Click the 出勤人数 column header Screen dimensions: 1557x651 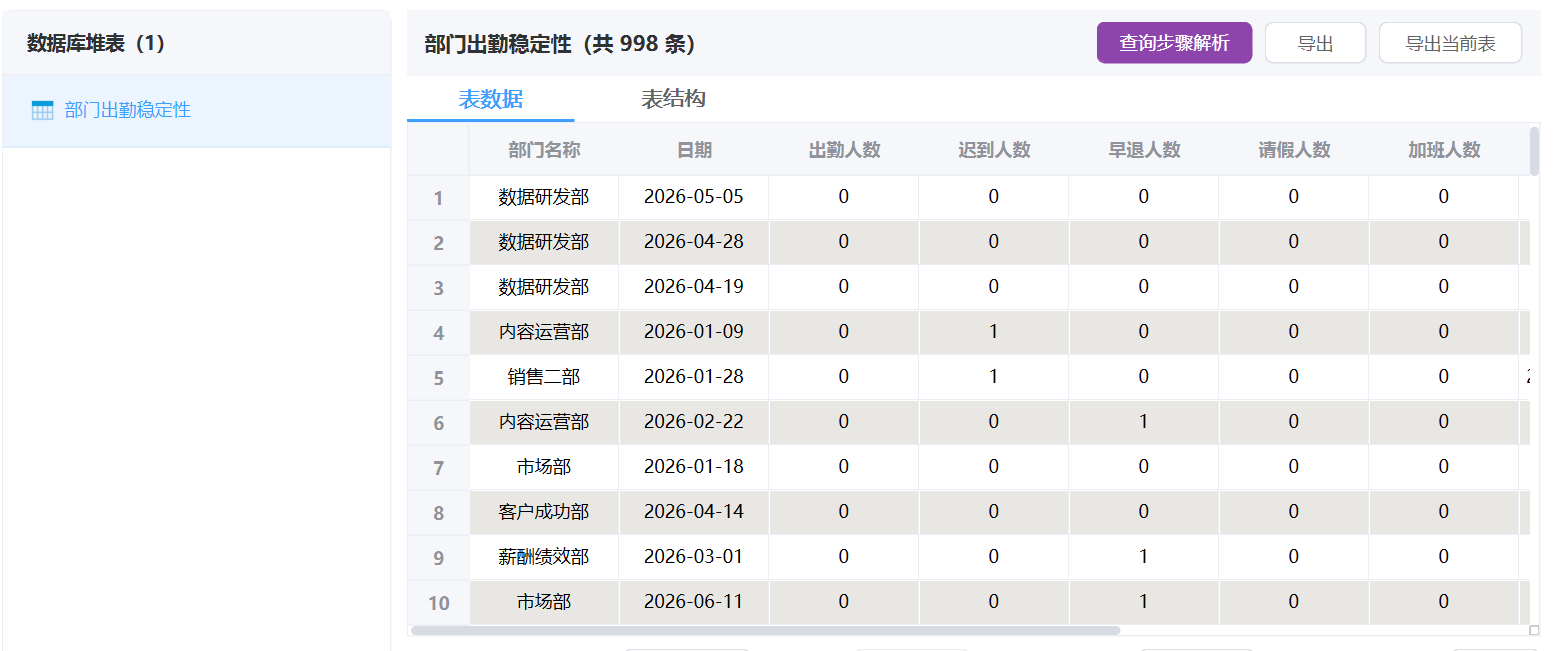844,150
